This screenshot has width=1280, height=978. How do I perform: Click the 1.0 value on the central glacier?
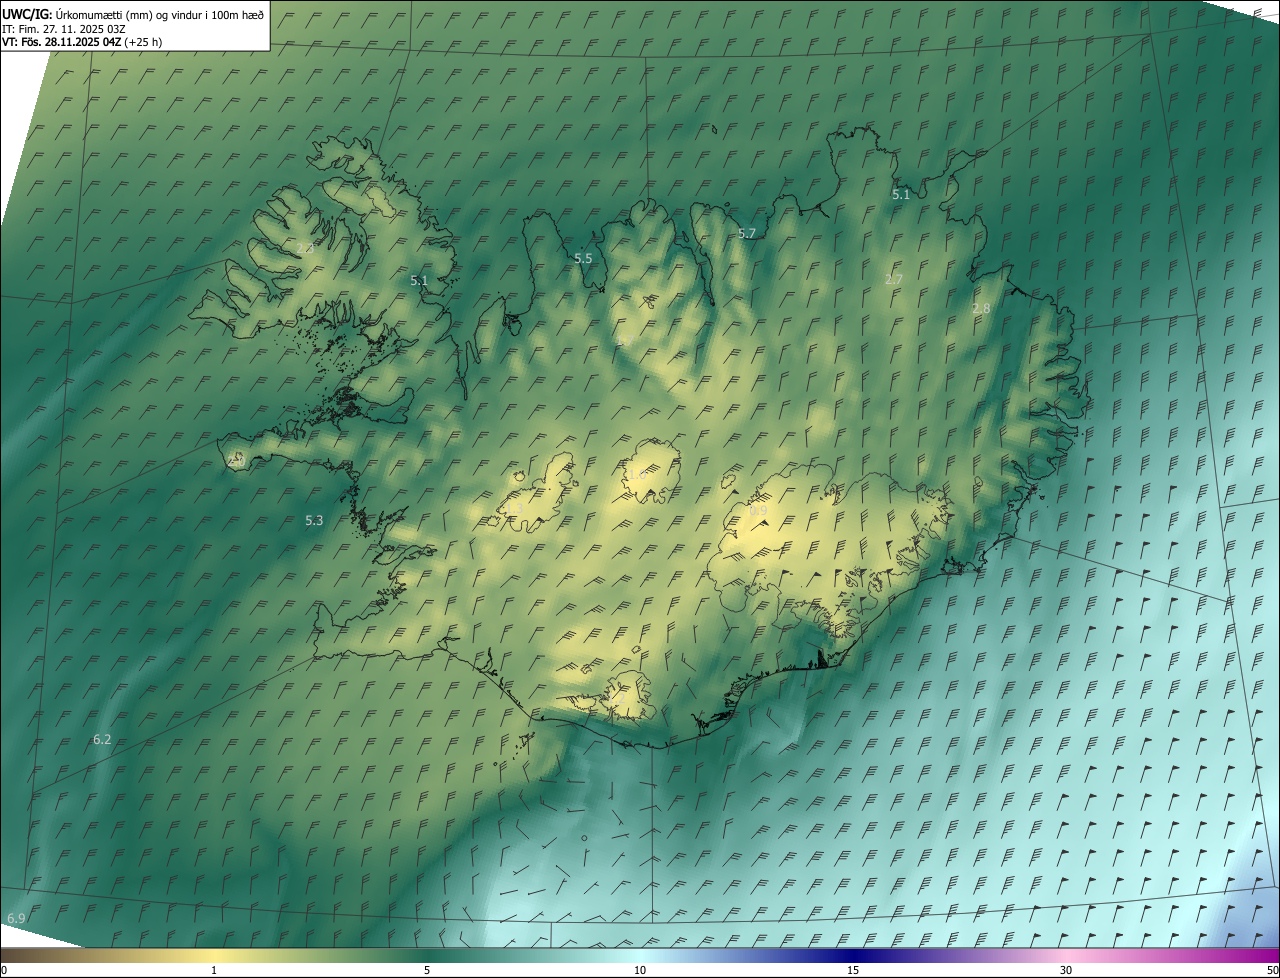pyautogui.click(x=636, y=474)
